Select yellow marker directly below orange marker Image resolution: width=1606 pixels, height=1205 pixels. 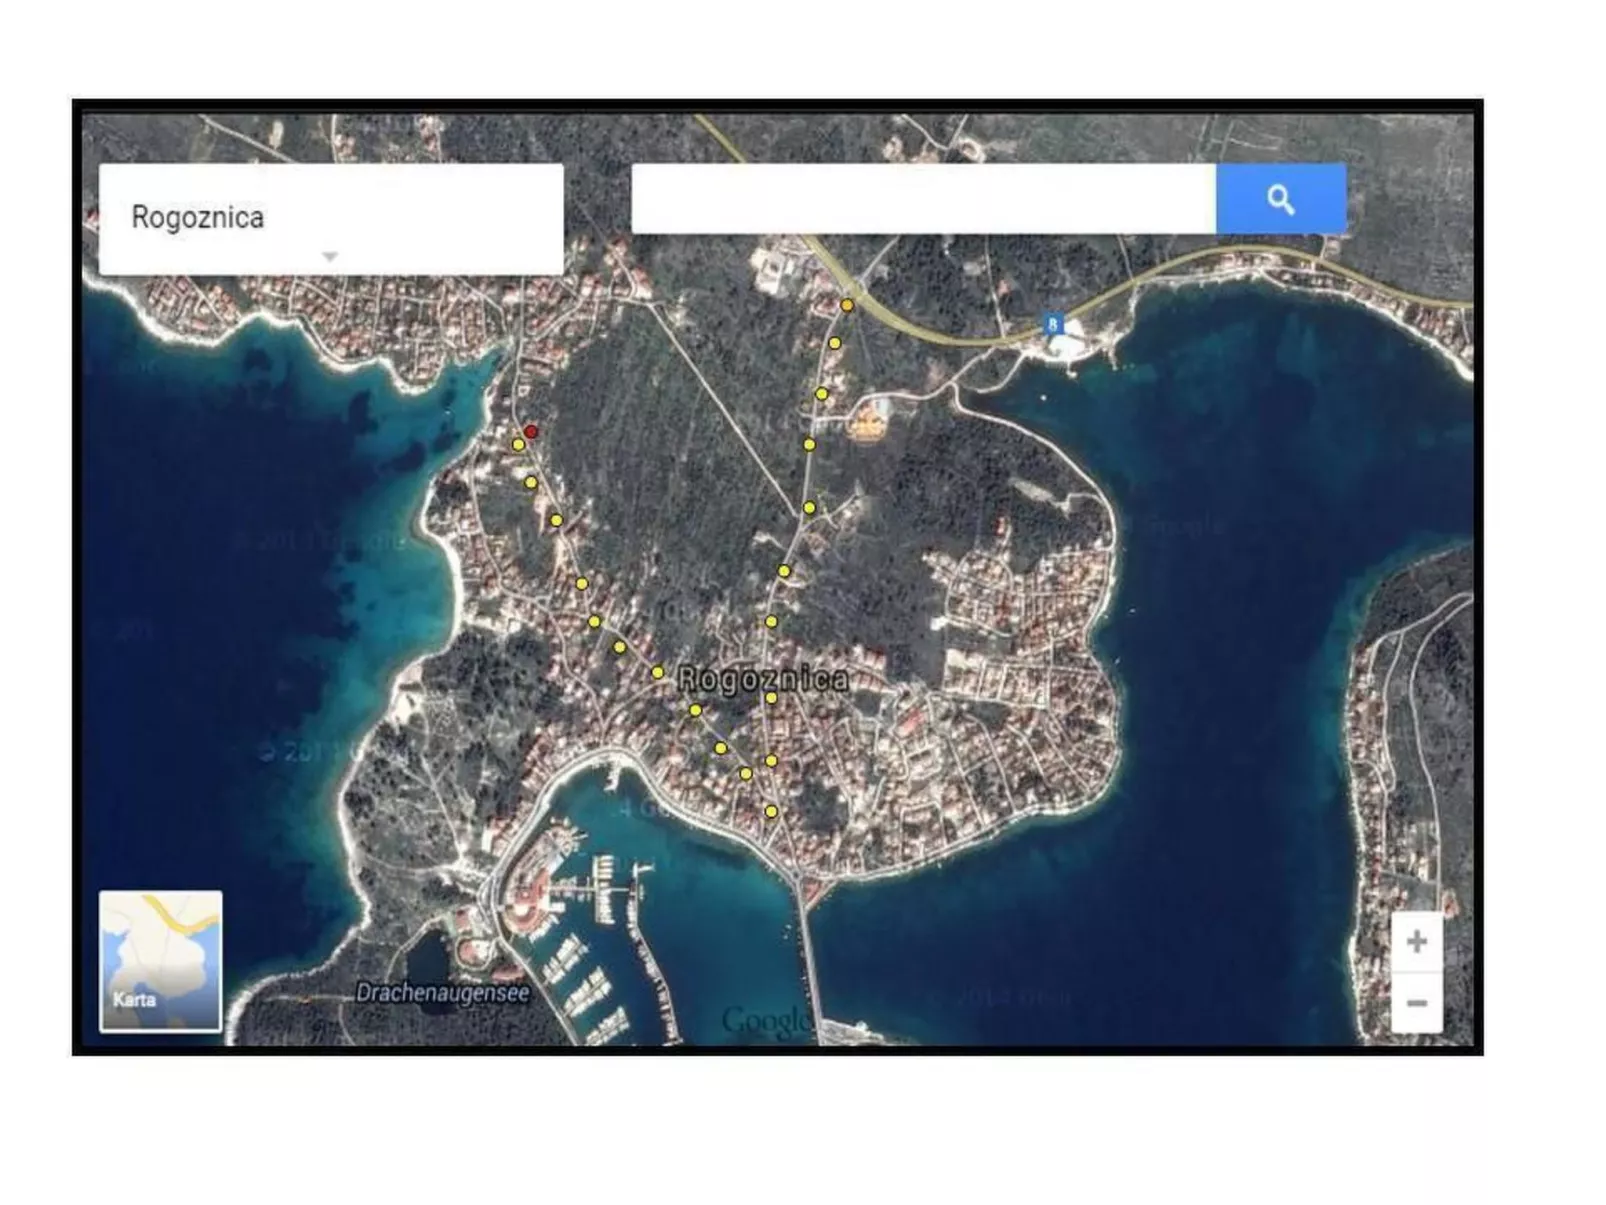click(x=834, y=343)
